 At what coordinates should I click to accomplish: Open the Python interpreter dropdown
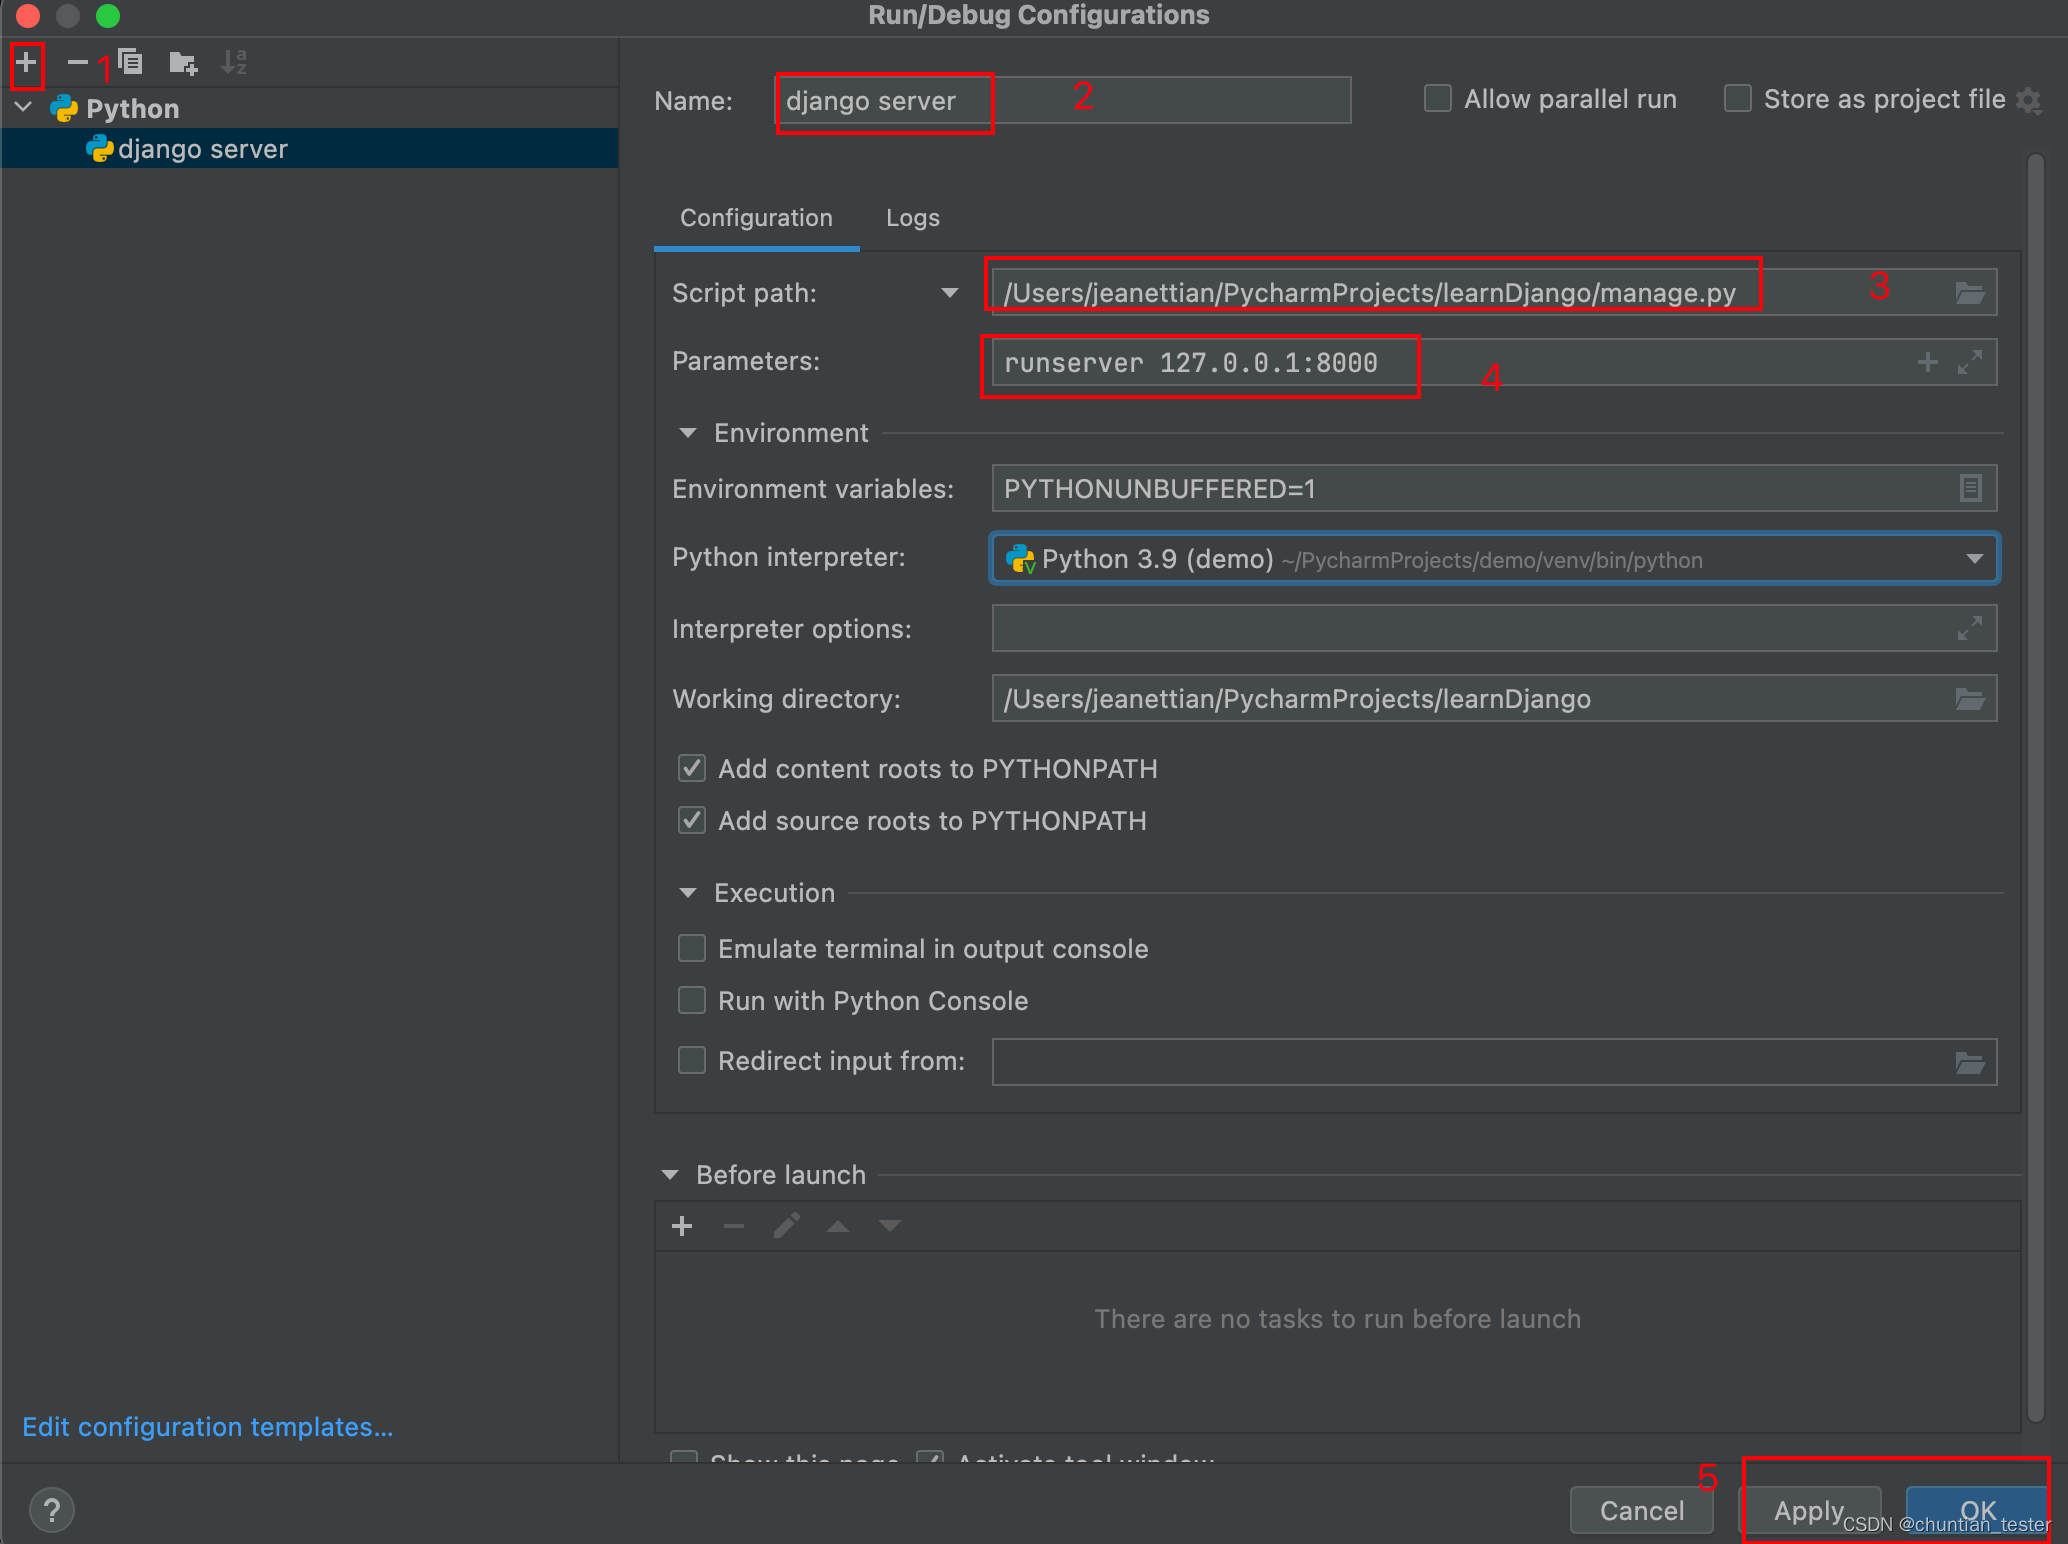1974,559
